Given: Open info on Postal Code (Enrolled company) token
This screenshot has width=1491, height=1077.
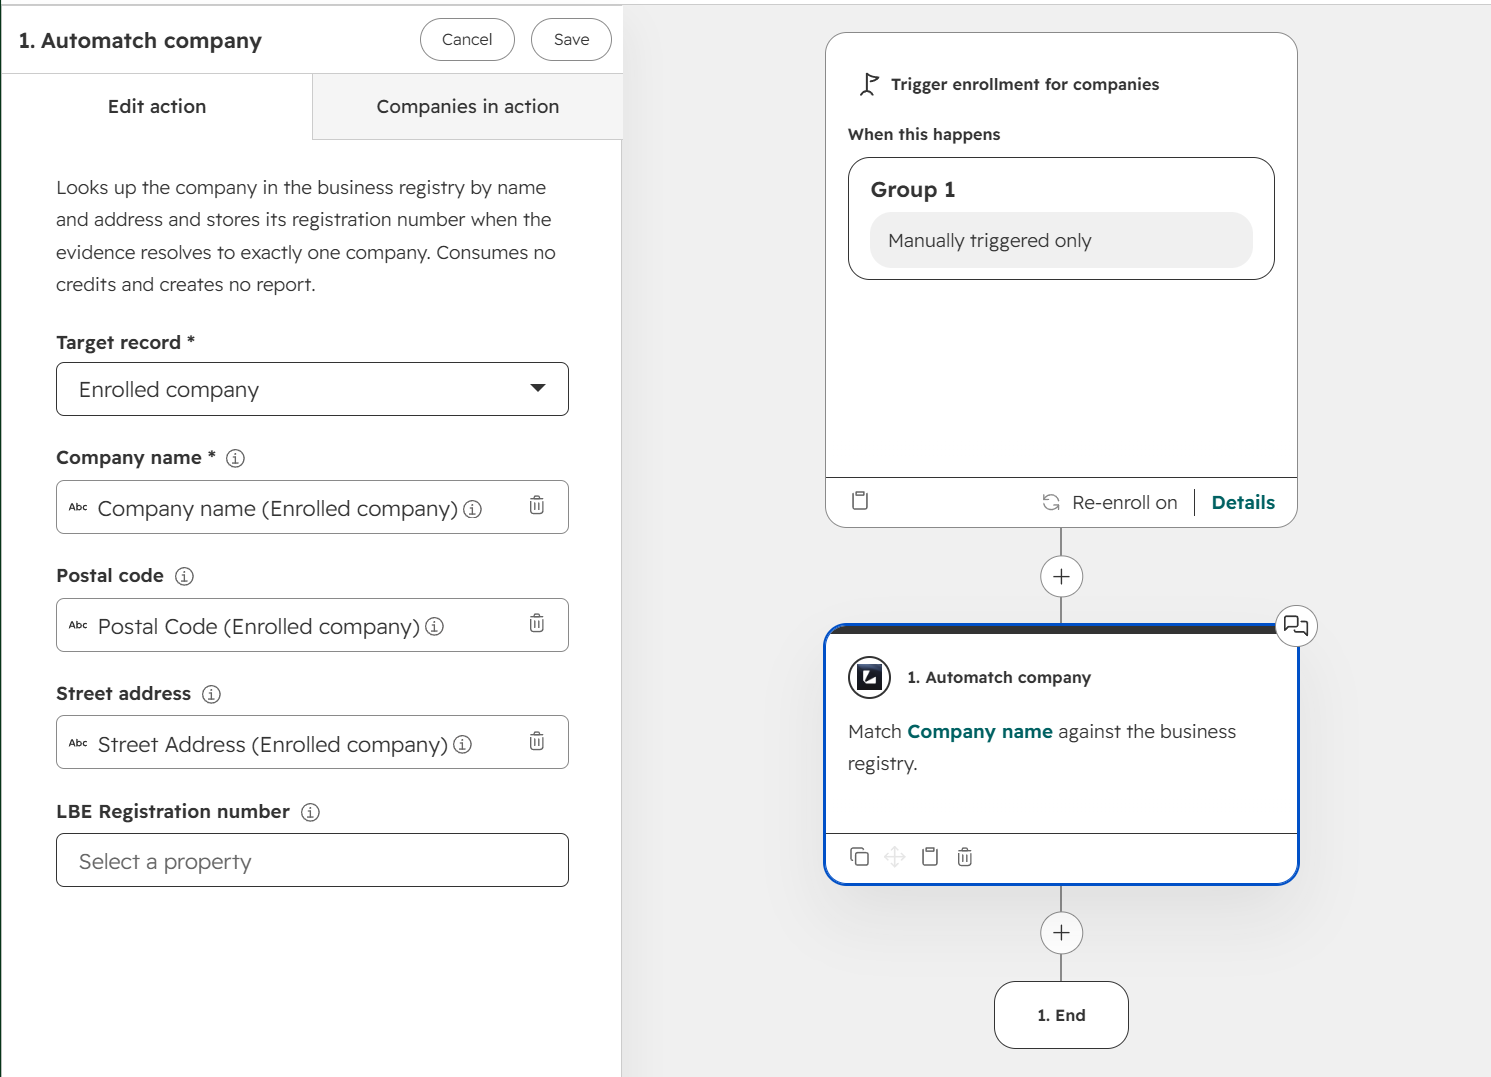Looking at the screenshot, I should pyautogui.click(x=434, y=627).
